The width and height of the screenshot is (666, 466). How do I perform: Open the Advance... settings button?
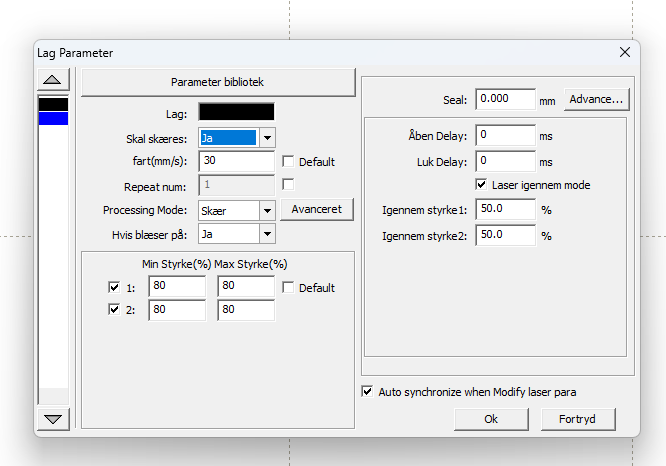(596, 99)
